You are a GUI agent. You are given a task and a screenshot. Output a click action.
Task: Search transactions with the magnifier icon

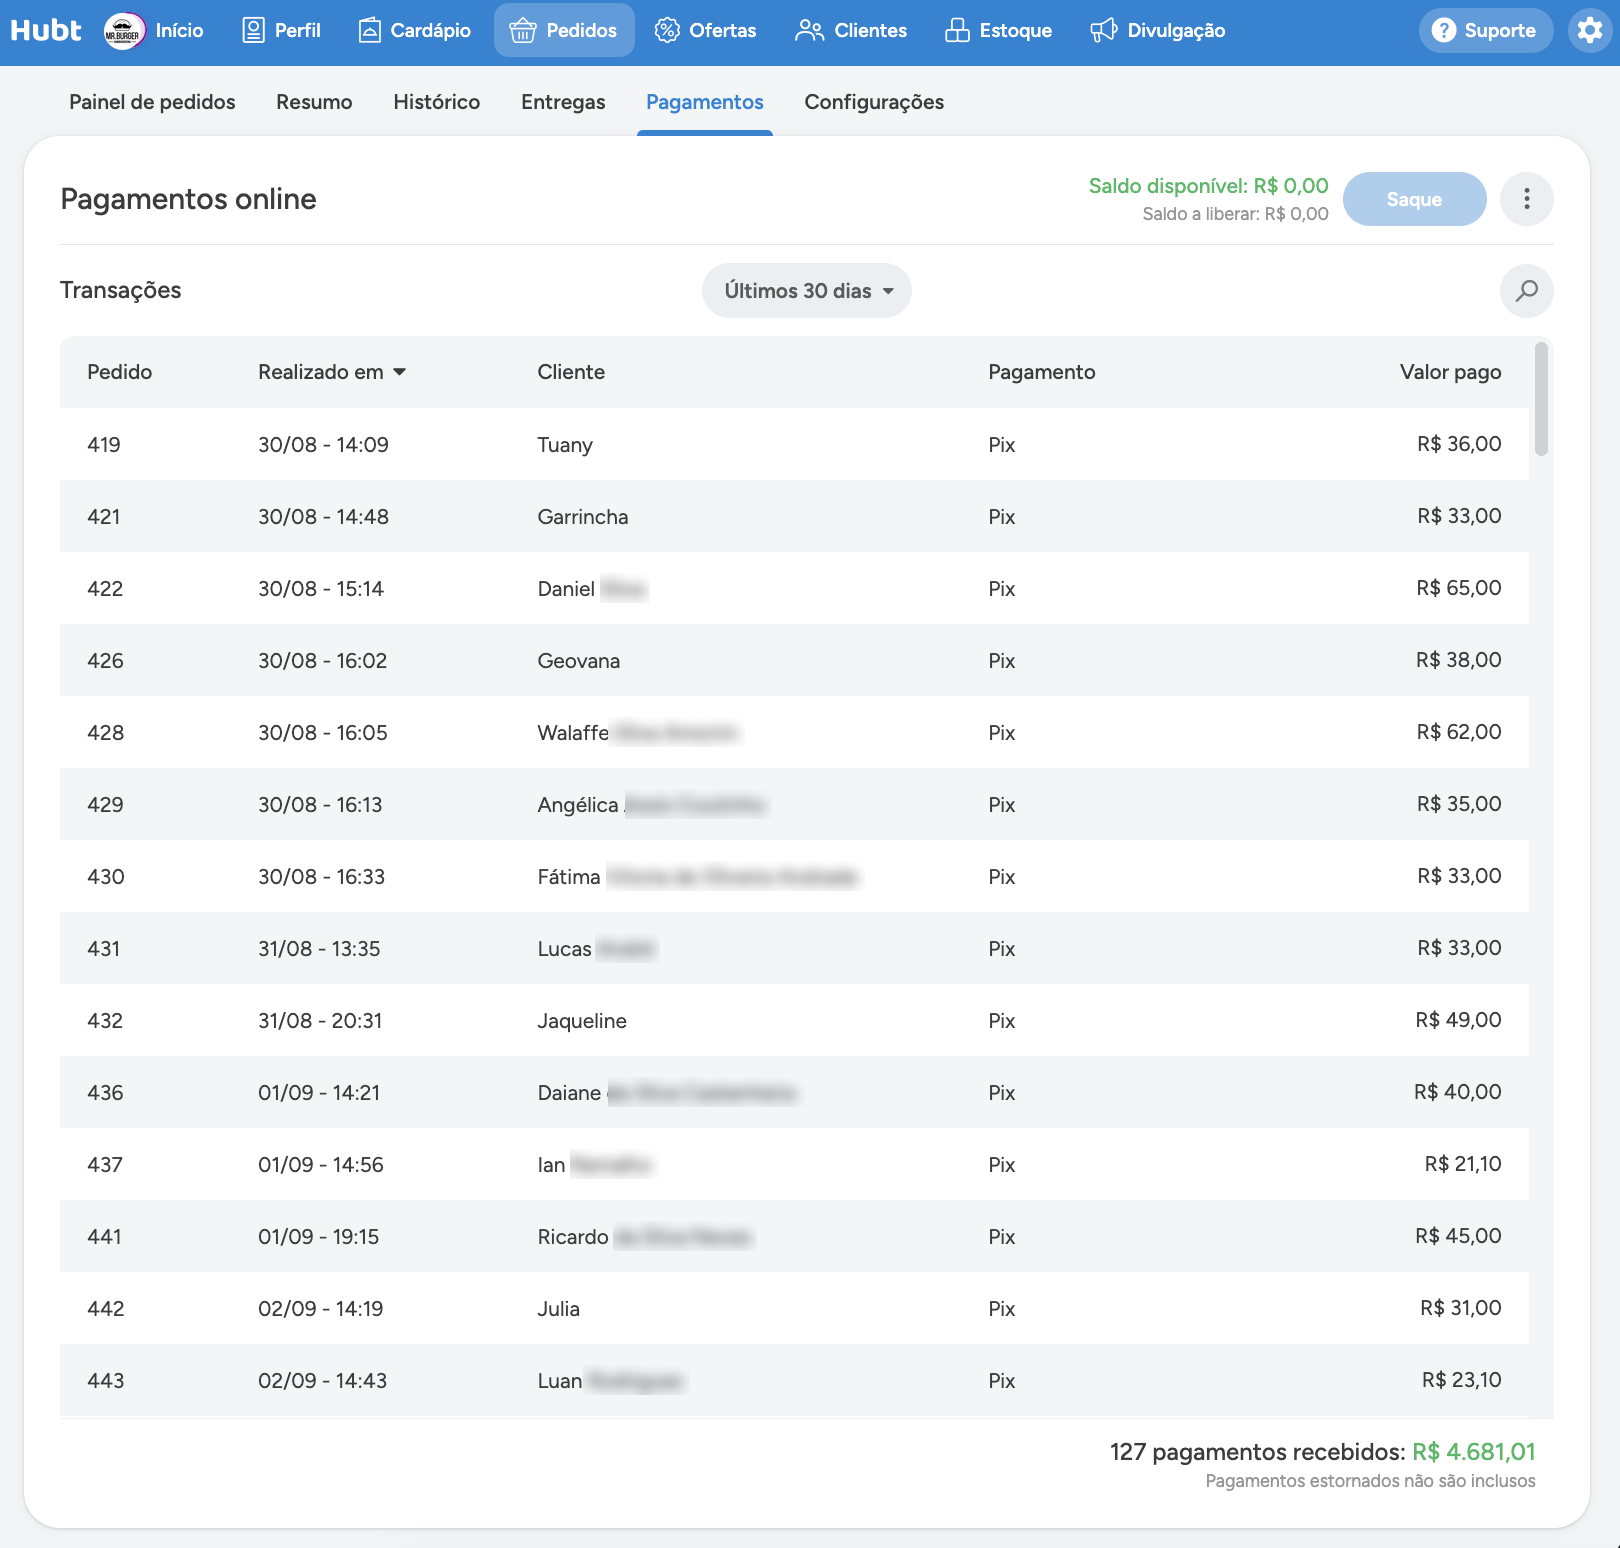(1526, 291)
